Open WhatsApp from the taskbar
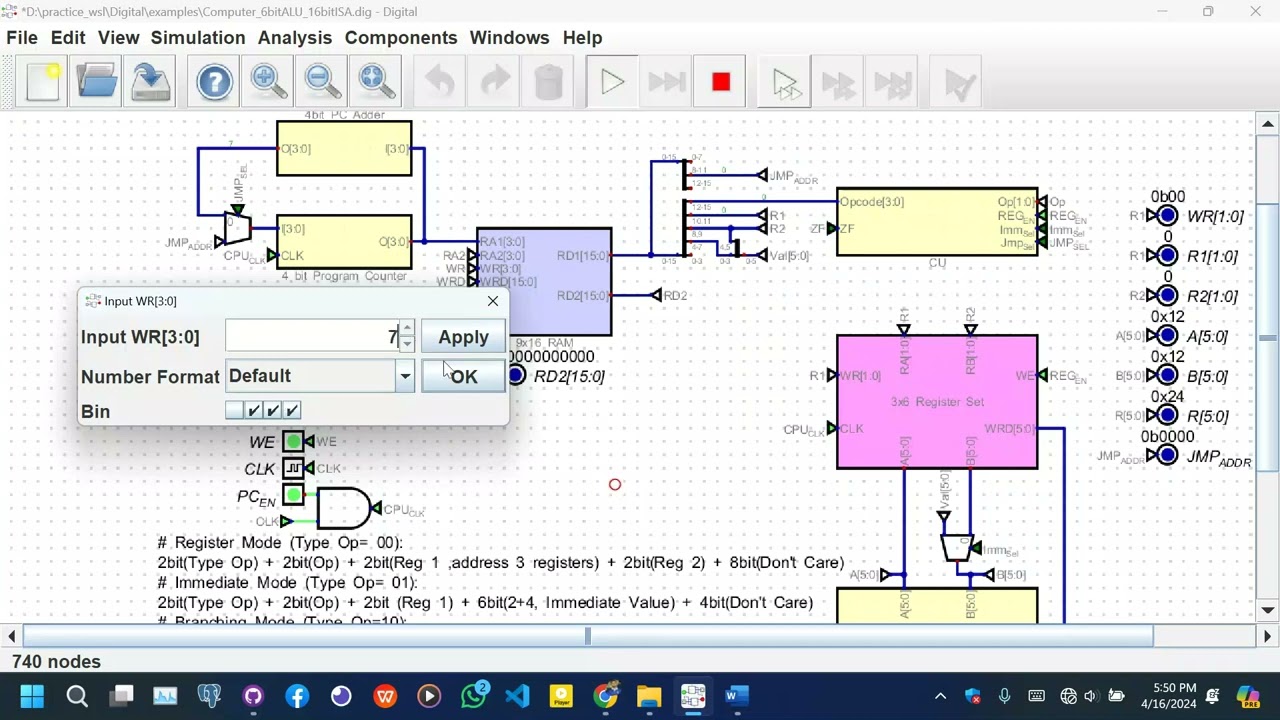This screenshot has width=1280, height=720. coord(474,696)
